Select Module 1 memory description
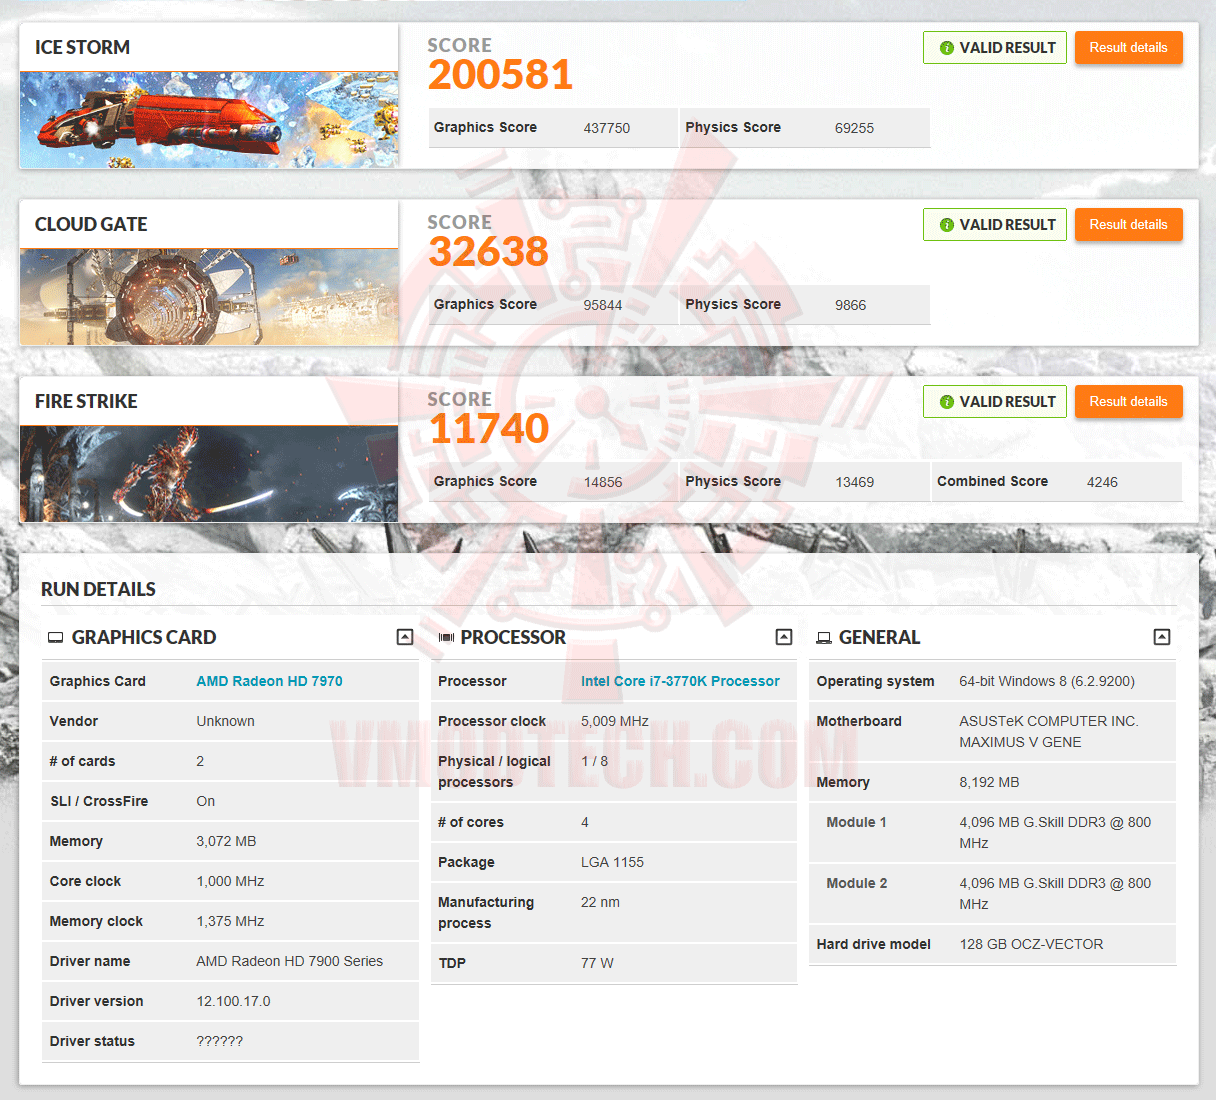This screenshot has height=1100, width=1216. 1055,832
